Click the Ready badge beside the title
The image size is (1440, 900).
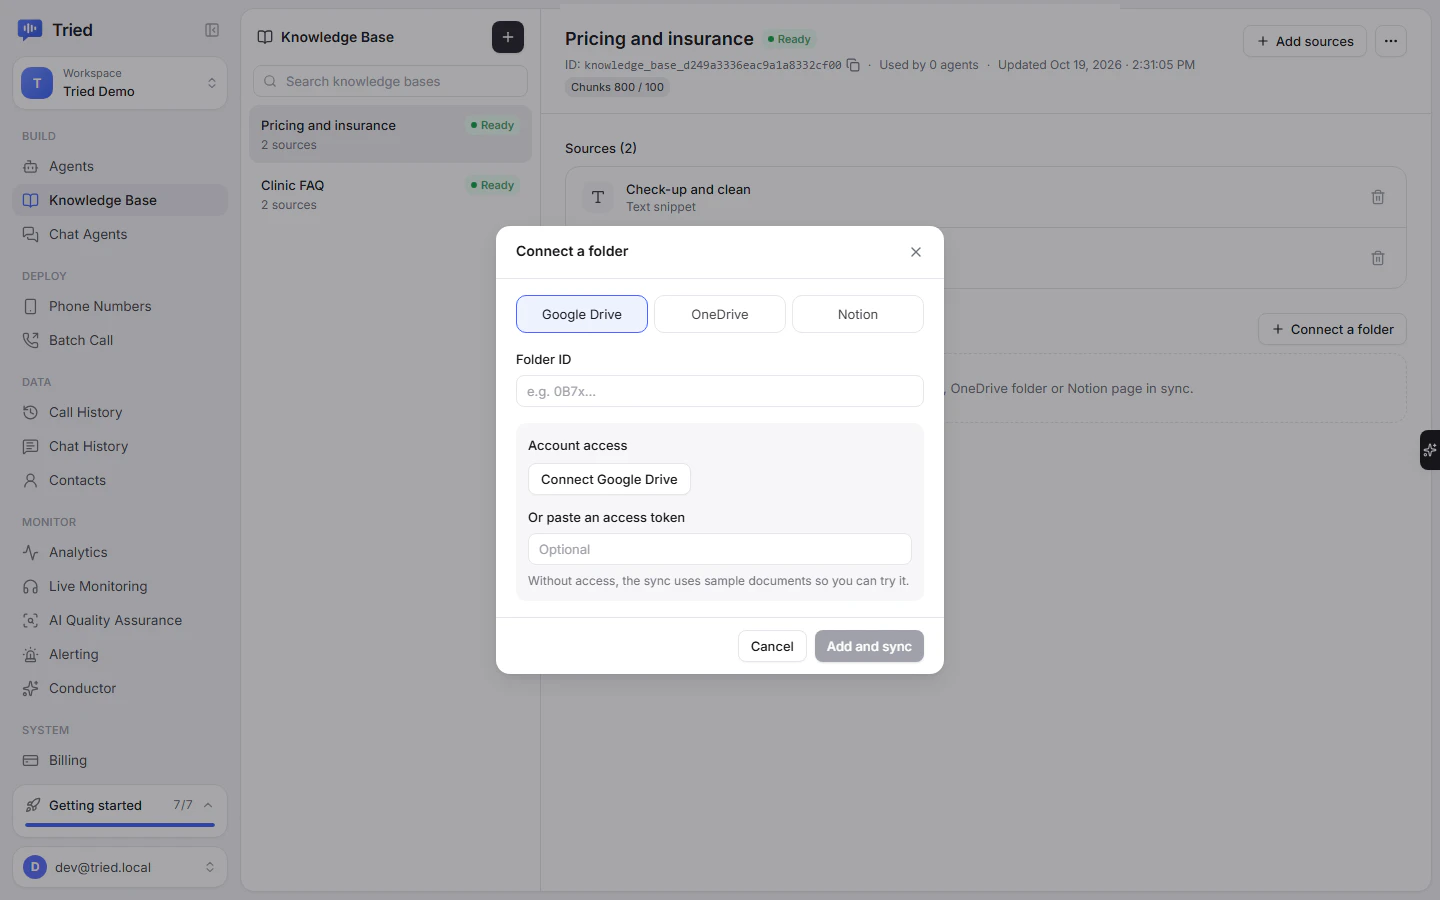(790, 39)
